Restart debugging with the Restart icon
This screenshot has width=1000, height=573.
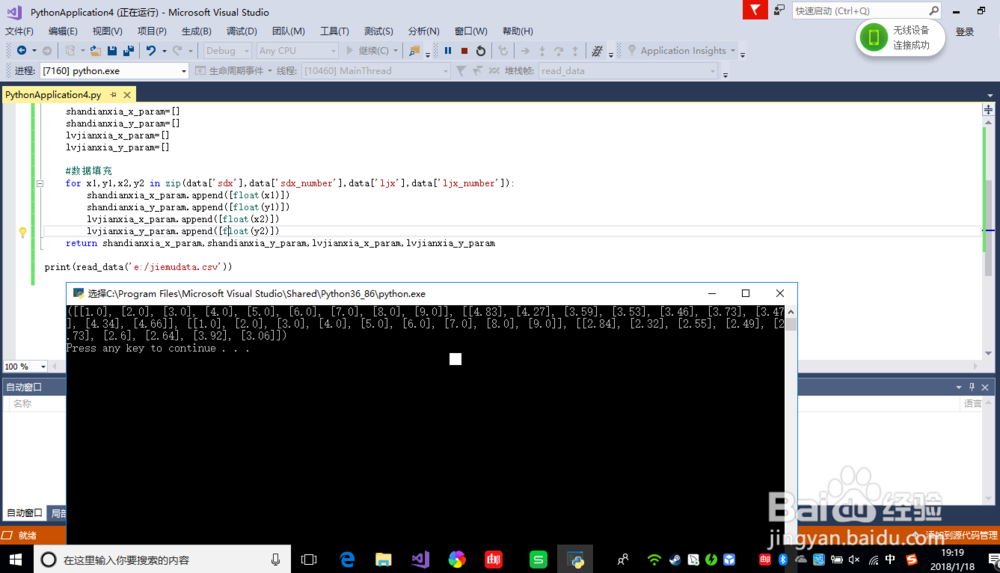(481, 50)
